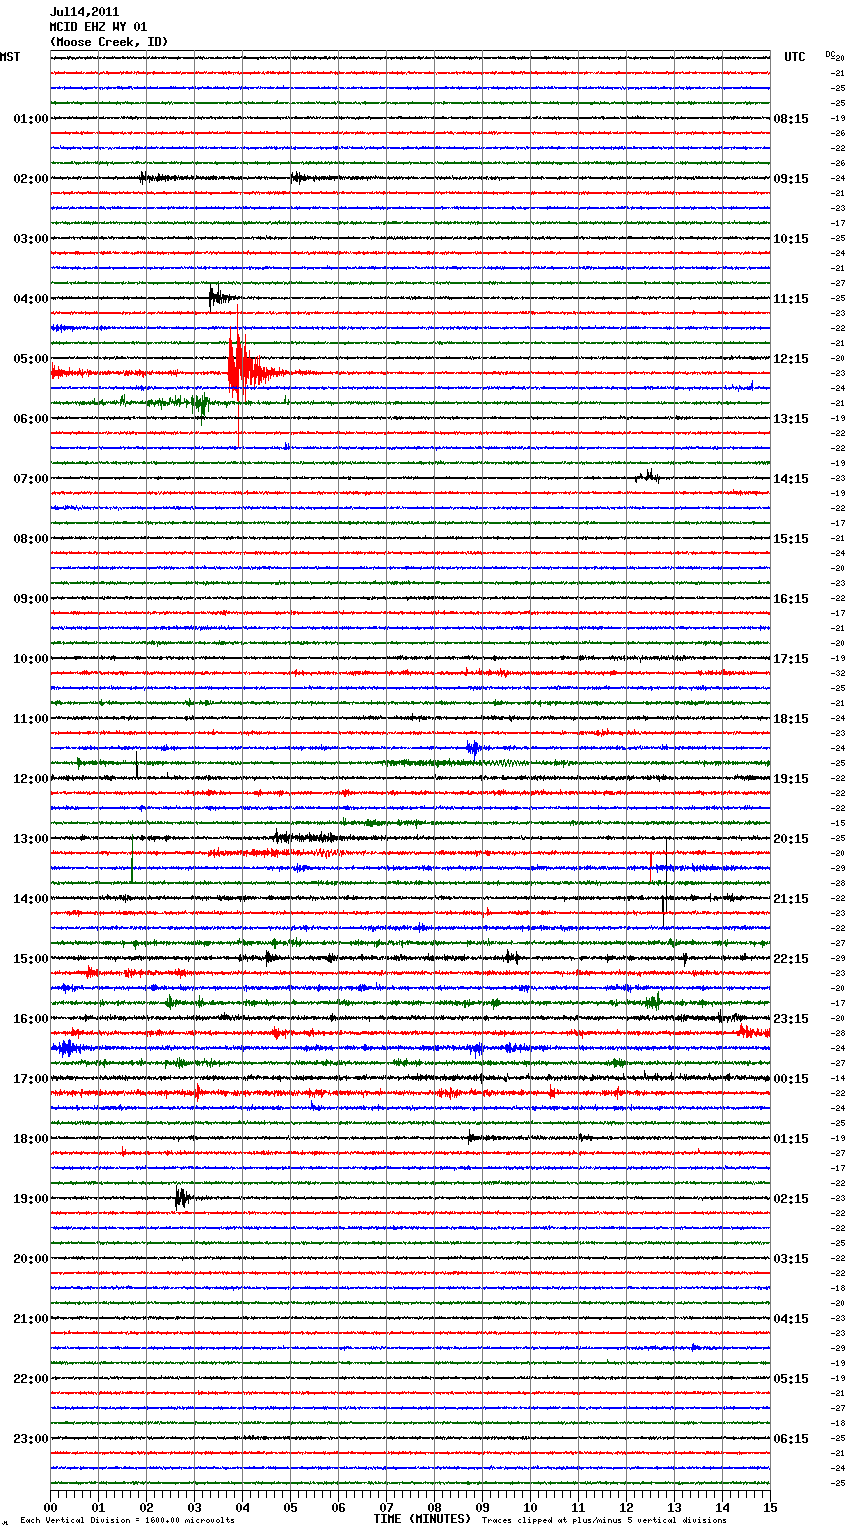850x1534 pixels.
Task: Select the 18:00 MST hour label
Action: [x=31, y=1139]
